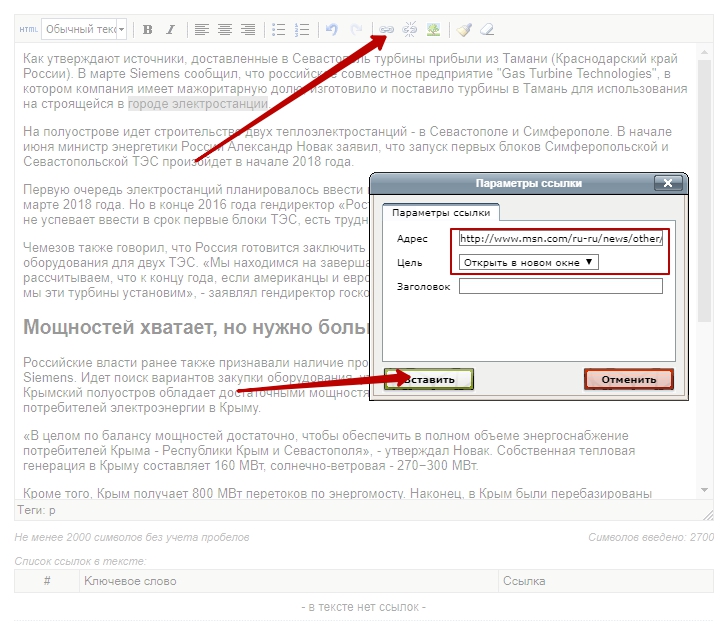Click the remove link icon
Viewport: 725px width, 626px height.
point(410,30)
